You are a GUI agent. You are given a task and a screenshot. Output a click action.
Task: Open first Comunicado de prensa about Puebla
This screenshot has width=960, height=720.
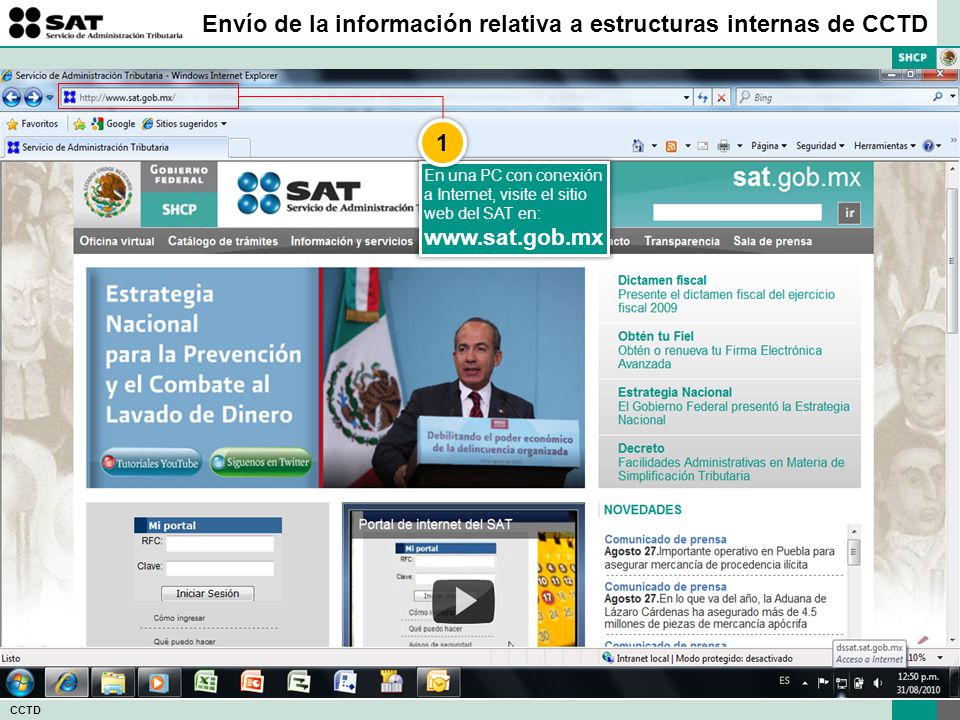666,539
